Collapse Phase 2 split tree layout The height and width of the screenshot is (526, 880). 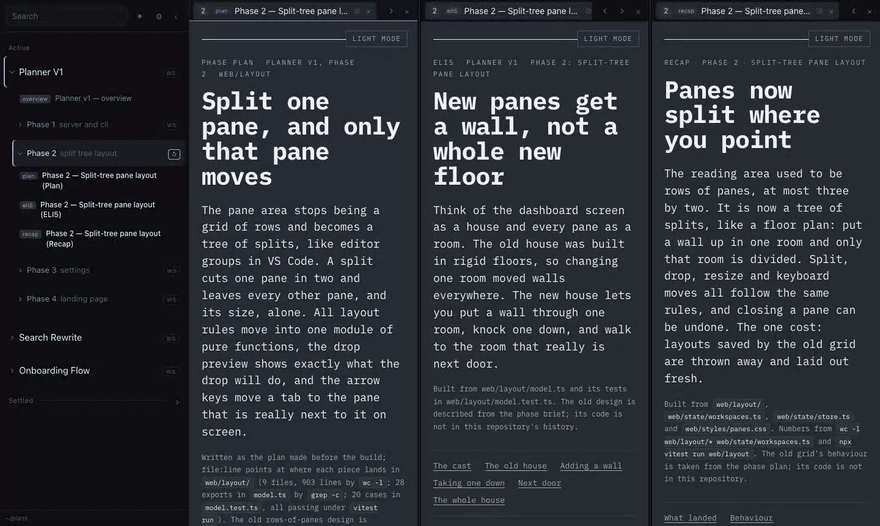20,153
